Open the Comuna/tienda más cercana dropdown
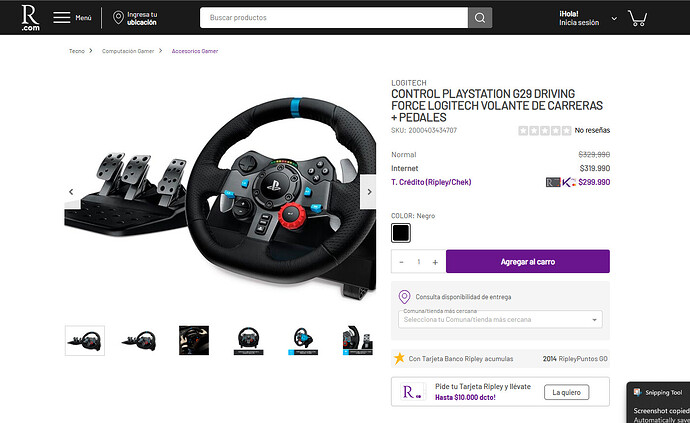690x423 pixels. (500, 319)
